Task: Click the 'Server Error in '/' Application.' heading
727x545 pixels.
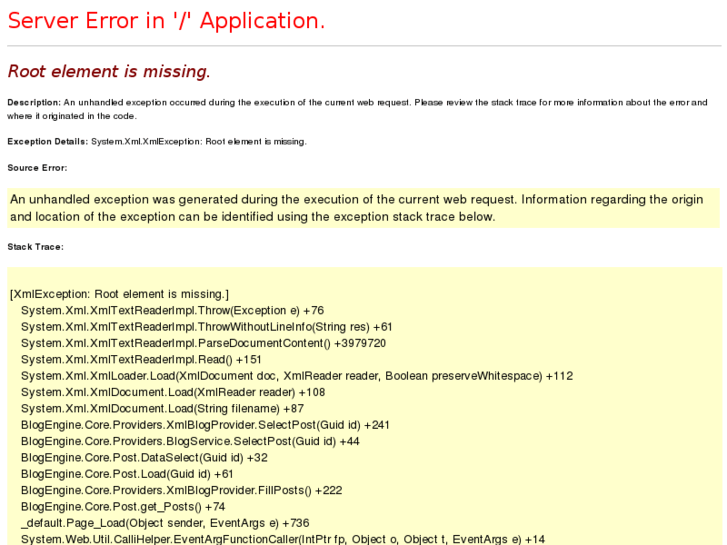Action: coord(166,21)
